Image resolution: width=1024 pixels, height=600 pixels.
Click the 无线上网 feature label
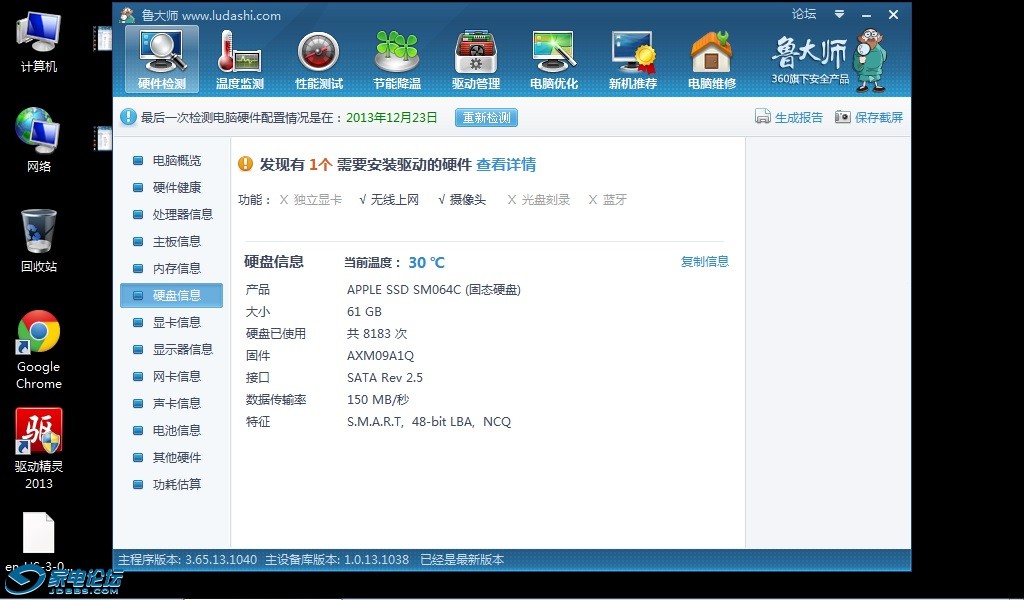(x=394, y=200)
